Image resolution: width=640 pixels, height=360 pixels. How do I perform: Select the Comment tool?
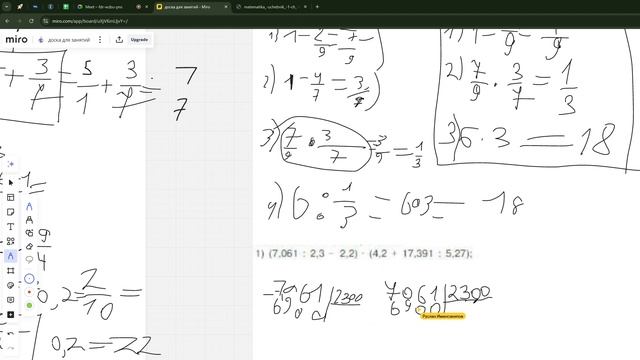click(x=11, y=300)
